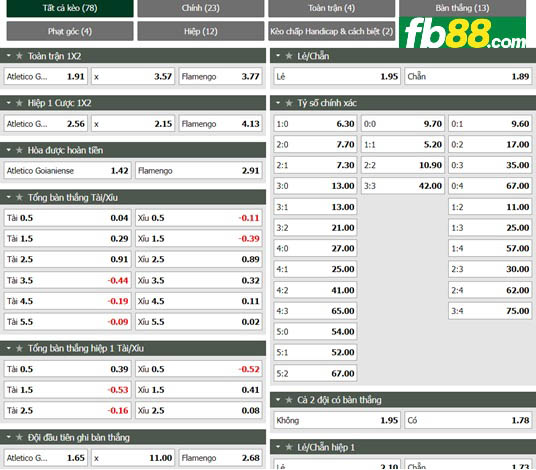
Task: Bet Không both teams score 1.95
Action: tap(337, 420)
